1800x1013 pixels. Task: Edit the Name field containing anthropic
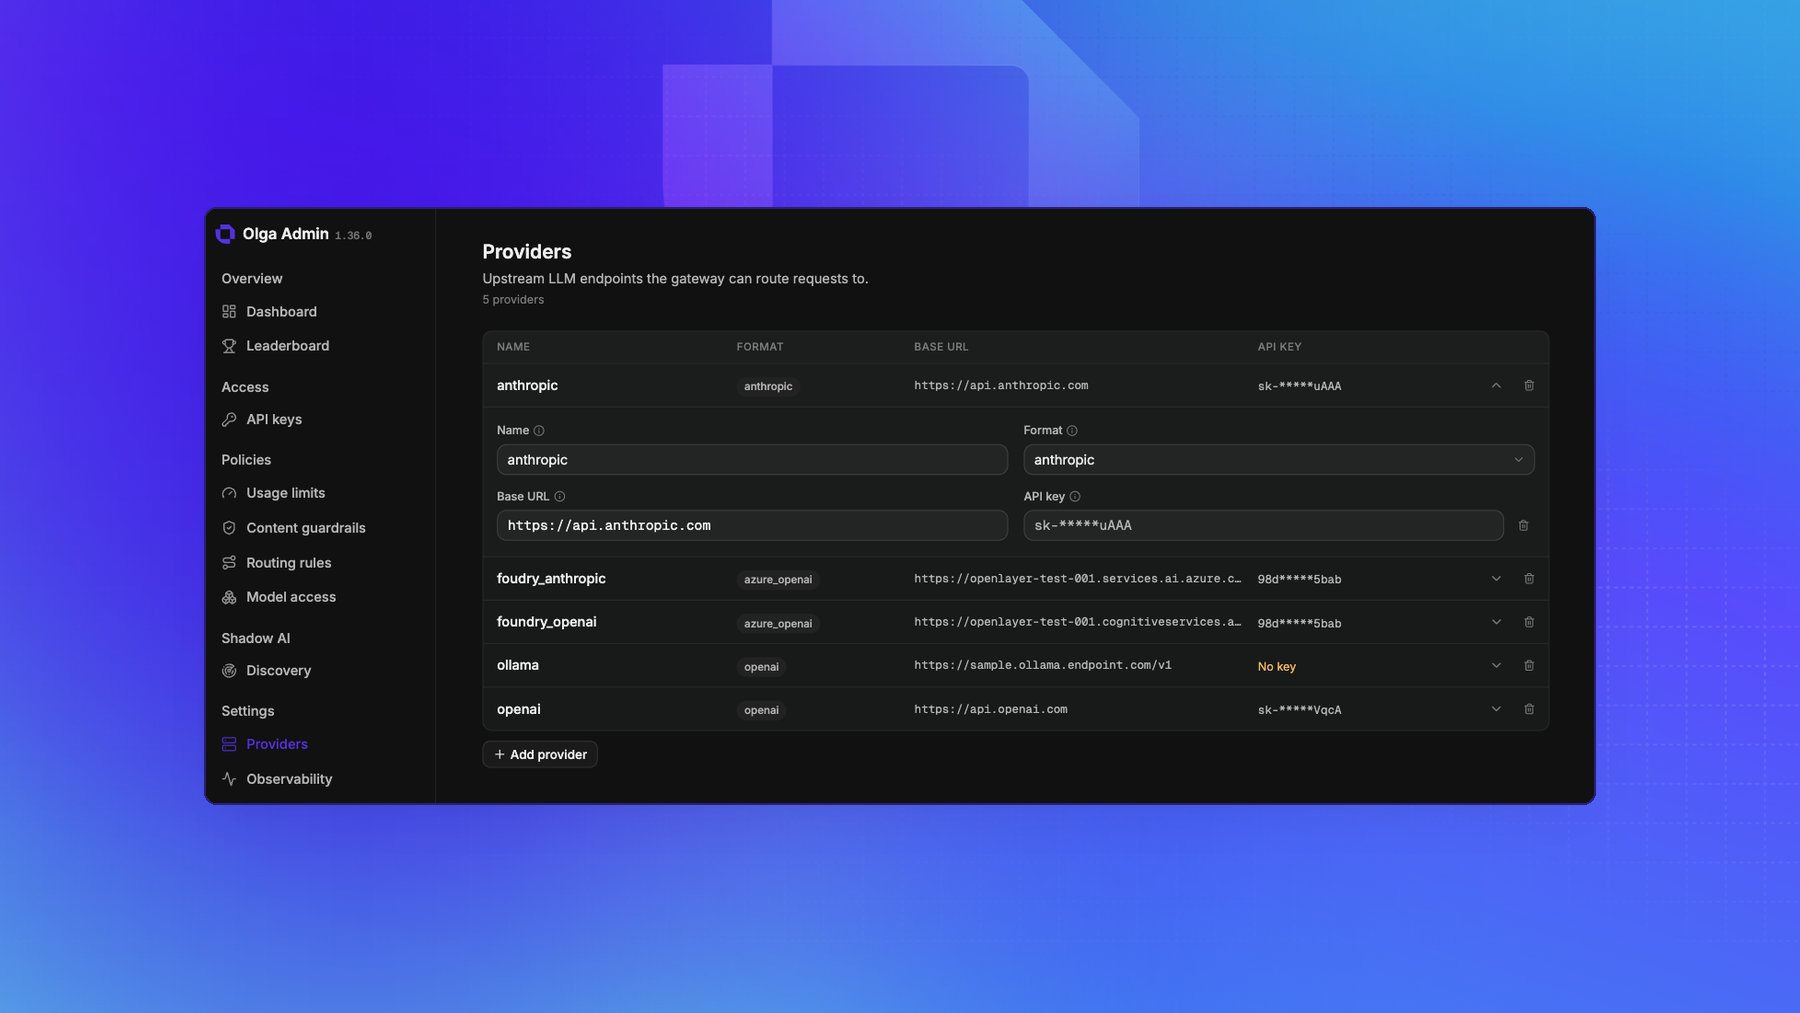pyautogui.click(x=752, y=460)
